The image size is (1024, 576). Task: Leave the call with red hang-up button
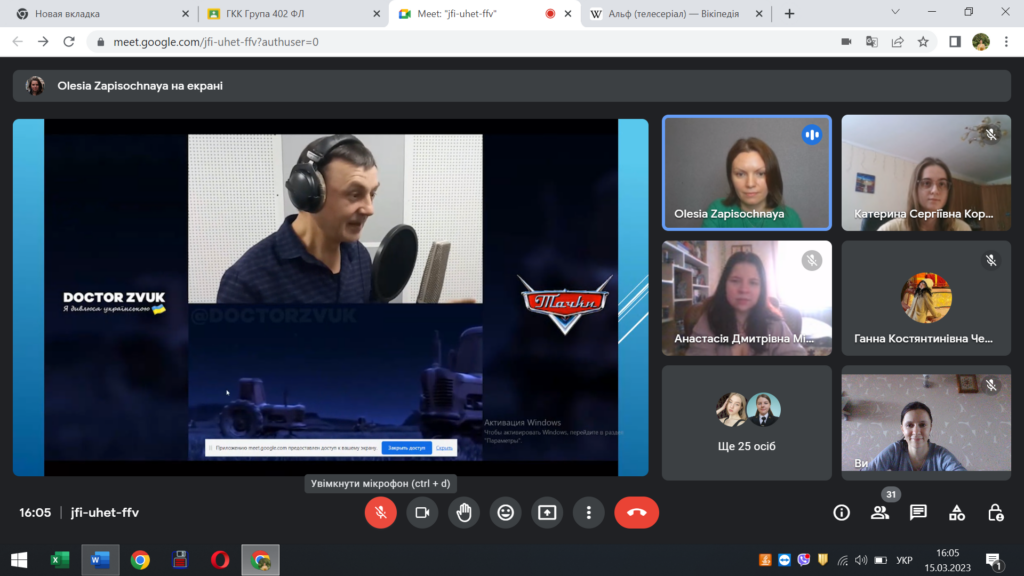[636, 512]
